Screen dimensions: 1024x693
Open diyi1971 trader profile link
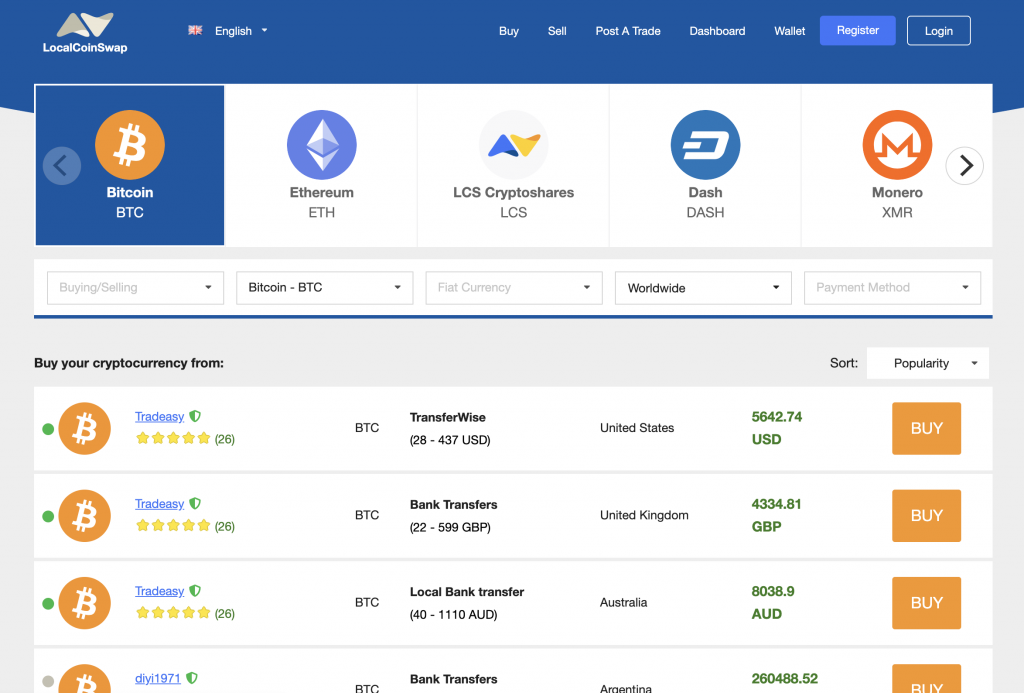click(x=157, y=678)
